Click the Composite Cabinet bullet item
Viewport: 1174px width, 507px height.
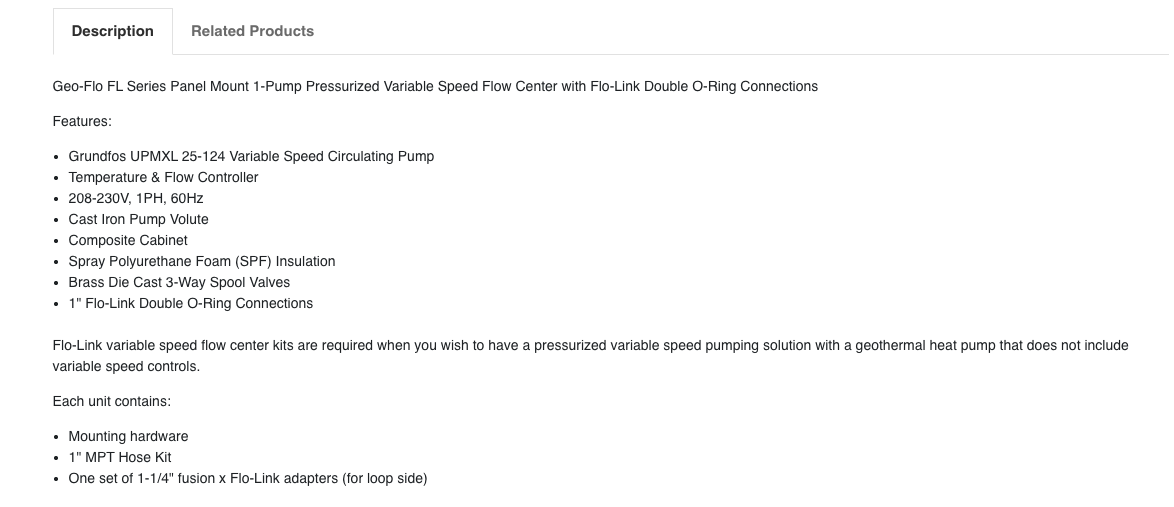[128, 240]
